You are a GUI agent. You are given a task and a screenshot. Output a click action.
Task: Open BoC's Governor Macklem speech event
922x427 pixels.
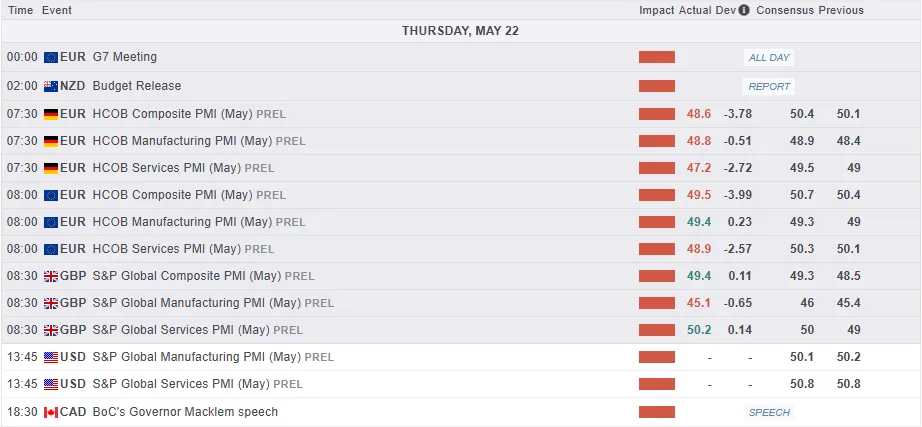(185, 412)
